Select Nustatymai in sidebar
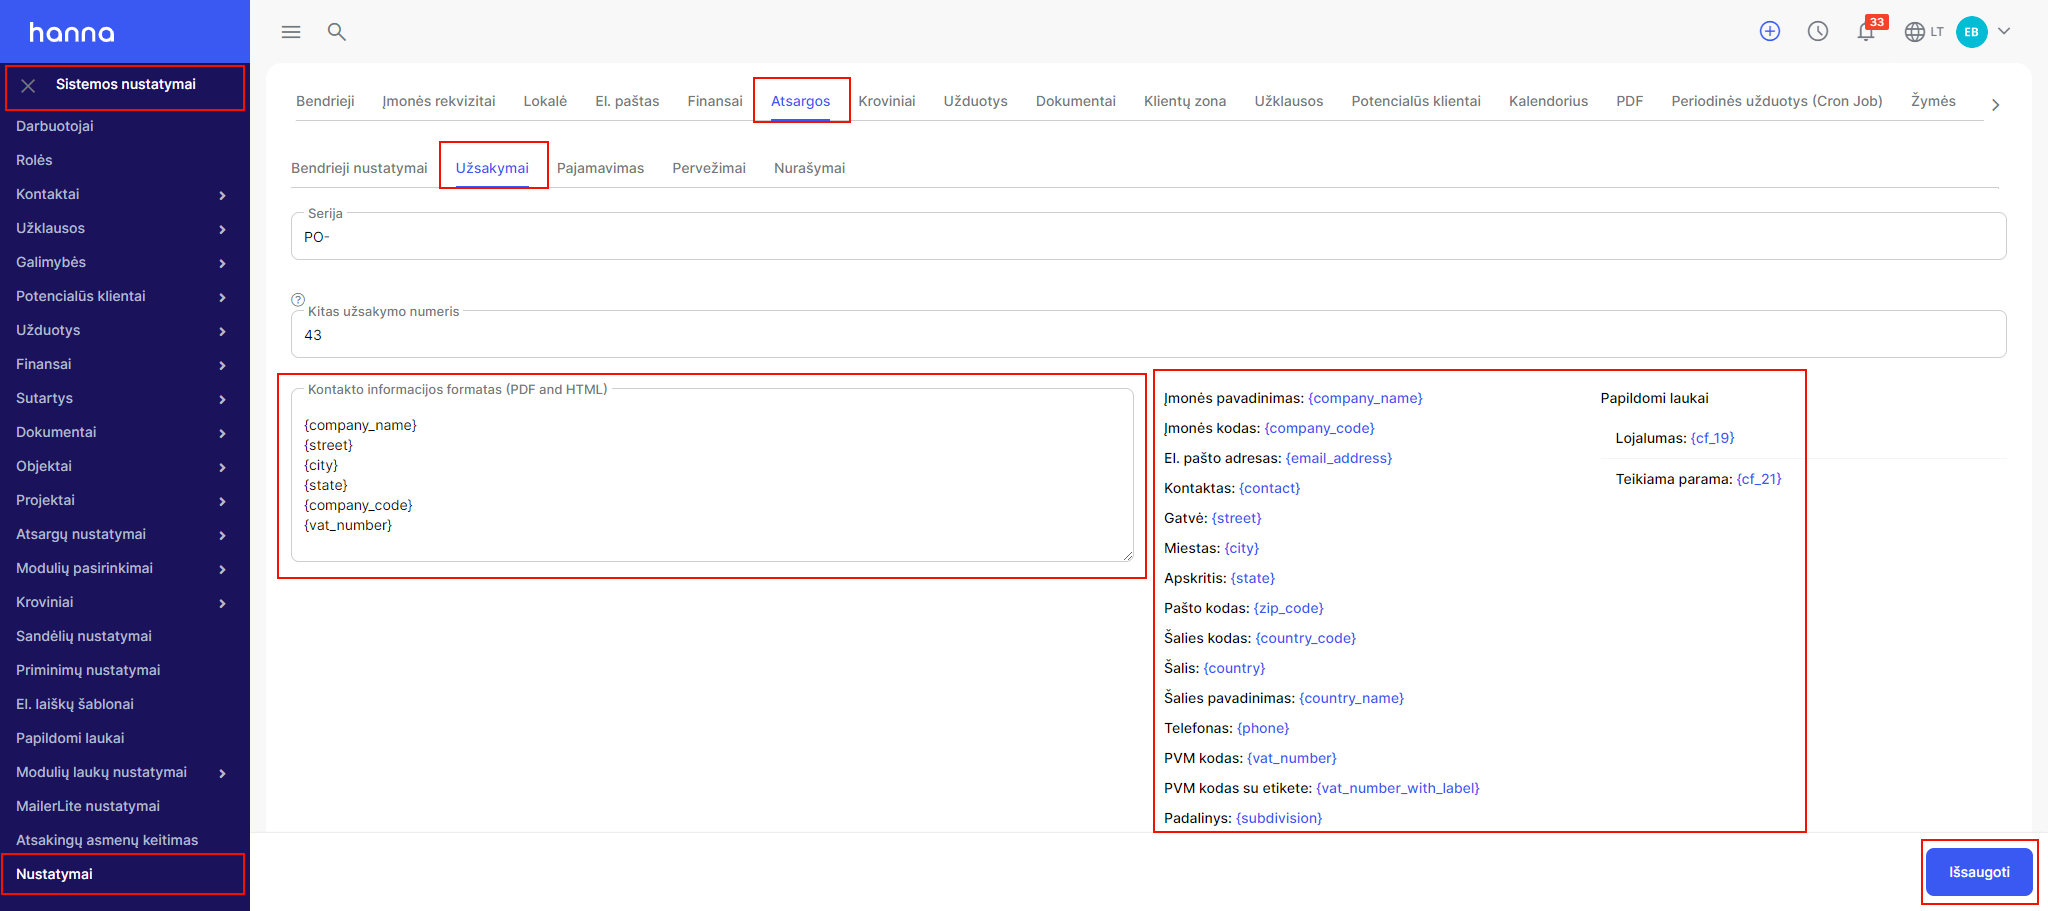 pyautogui.click(x=54, y=874)
